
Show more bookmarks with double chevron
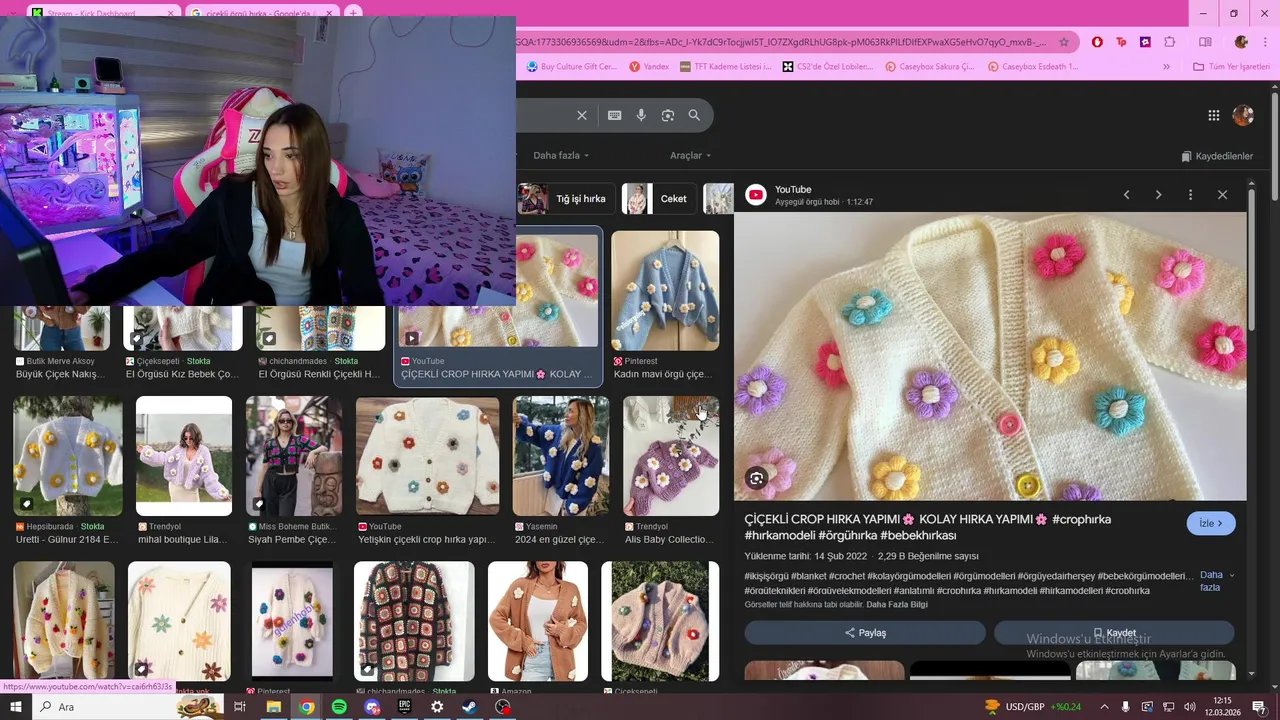click(x=1166, y=67)
